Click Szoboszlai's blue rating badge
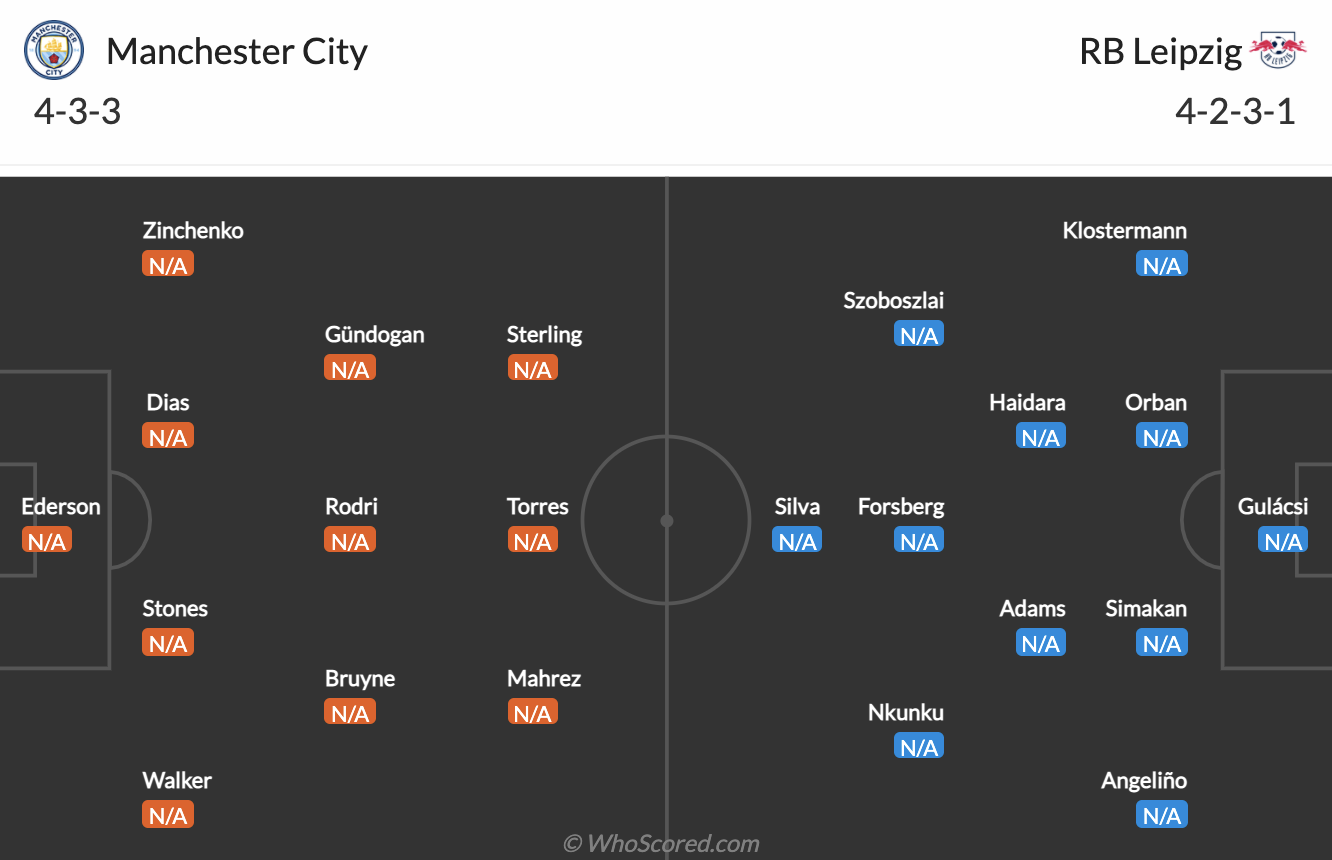 (918, 335)
